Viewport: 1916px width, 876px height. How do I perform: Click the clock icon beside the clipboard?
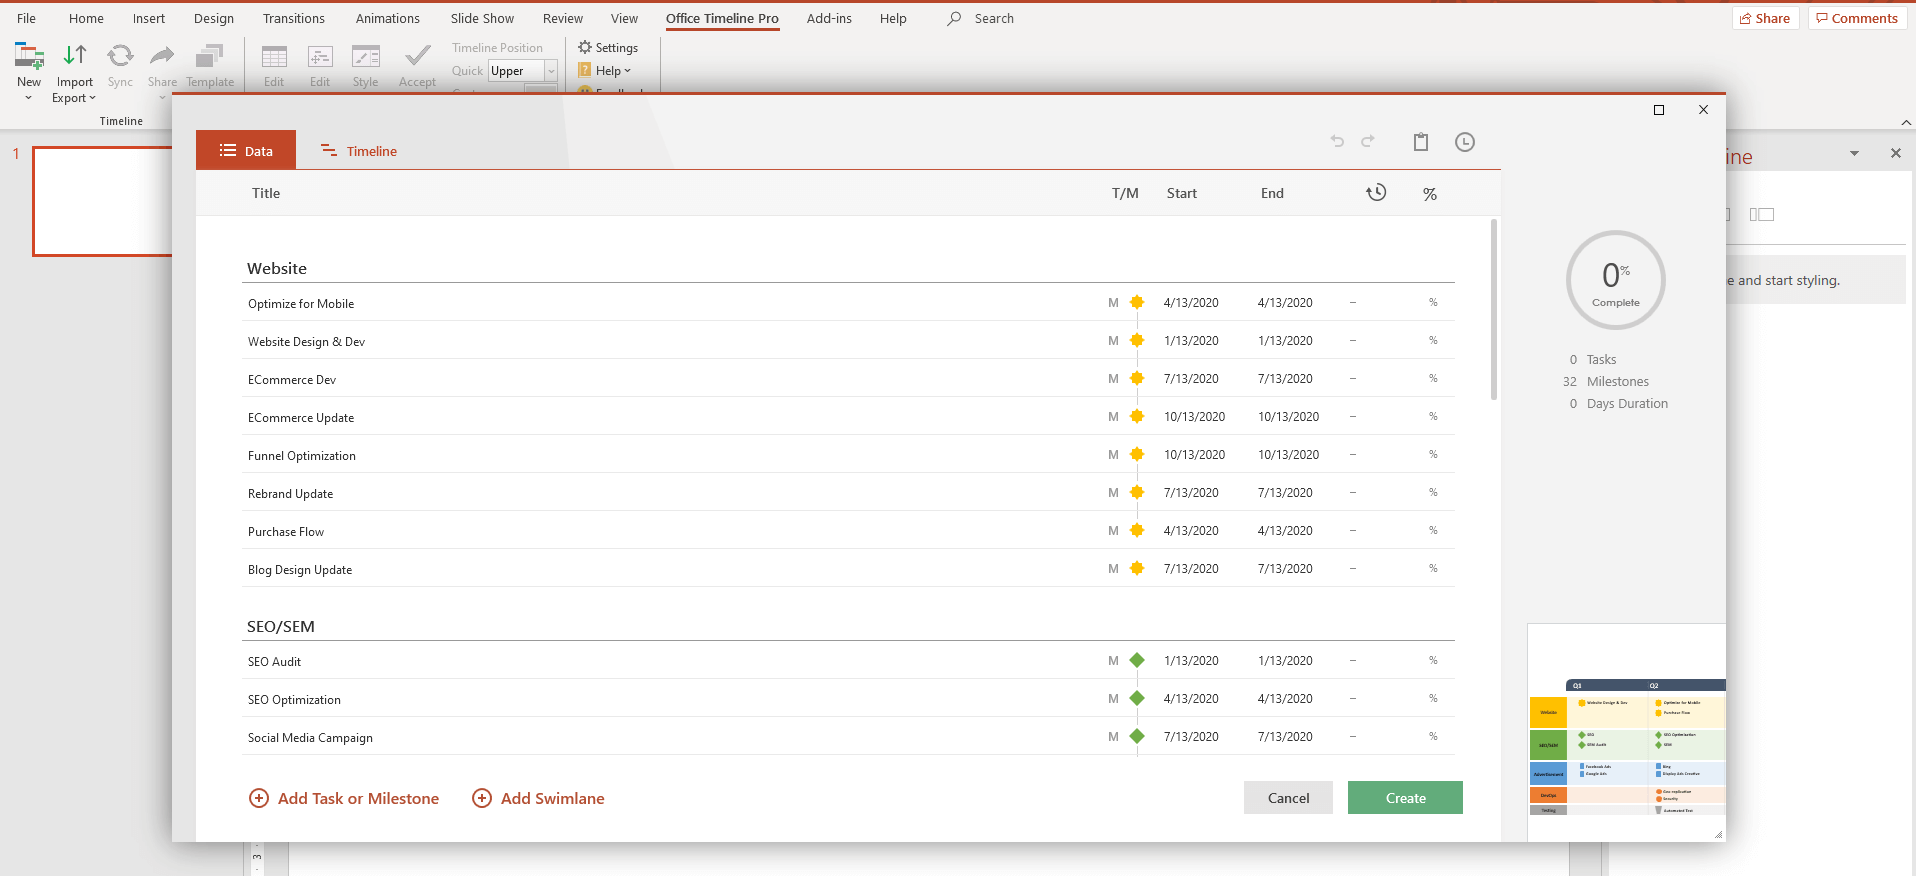pyautogui.click(x=1464, y=142)
